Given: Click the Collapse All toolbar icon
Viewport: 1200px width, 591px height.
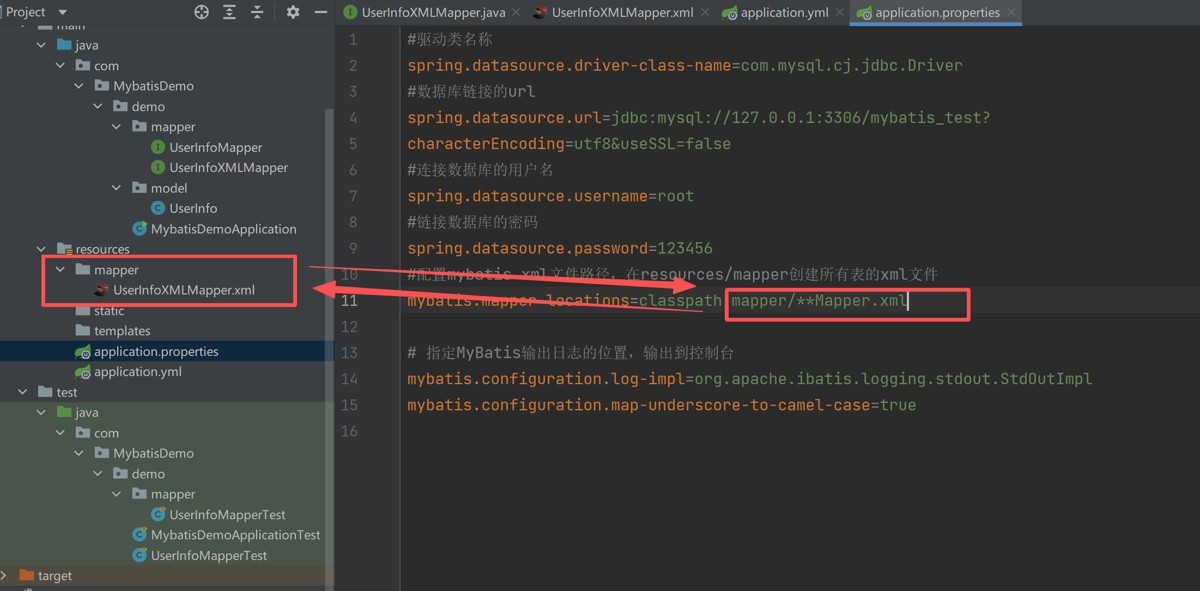Looking at the screenshot, I should 258,12.
